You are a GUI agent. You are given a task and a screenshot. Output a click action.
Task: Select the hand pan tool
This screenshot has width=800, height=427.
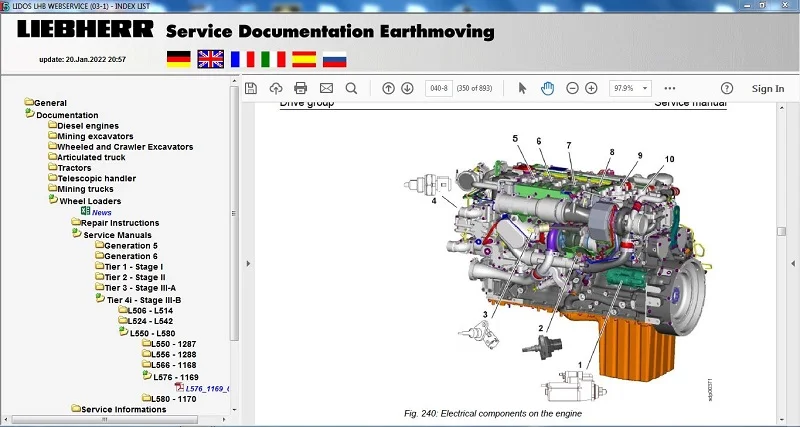[547, 88]
